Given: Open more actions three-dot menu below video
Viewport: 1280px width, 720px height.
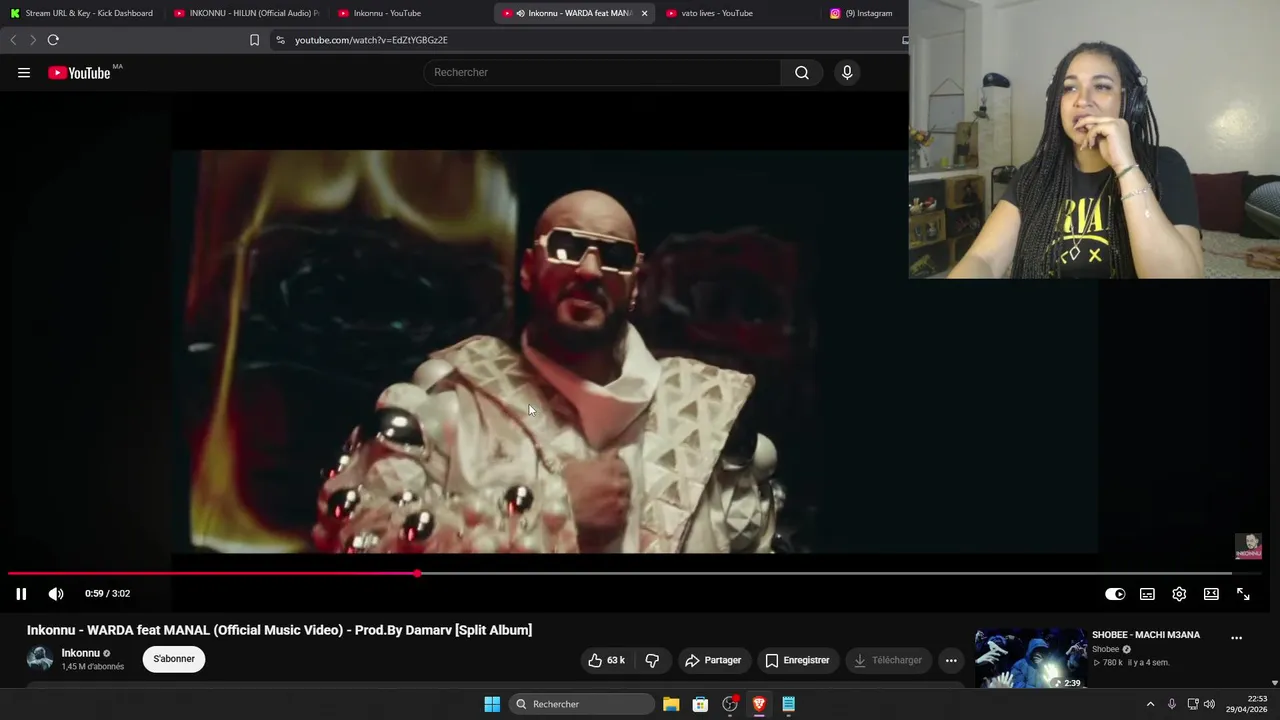Looking at the screenshot, I should coord(951,660).
